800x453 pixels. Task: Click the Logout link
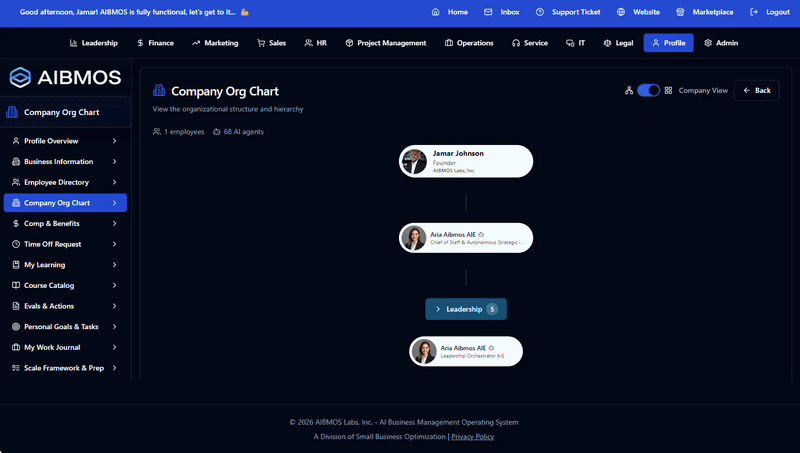click(770, 12)
